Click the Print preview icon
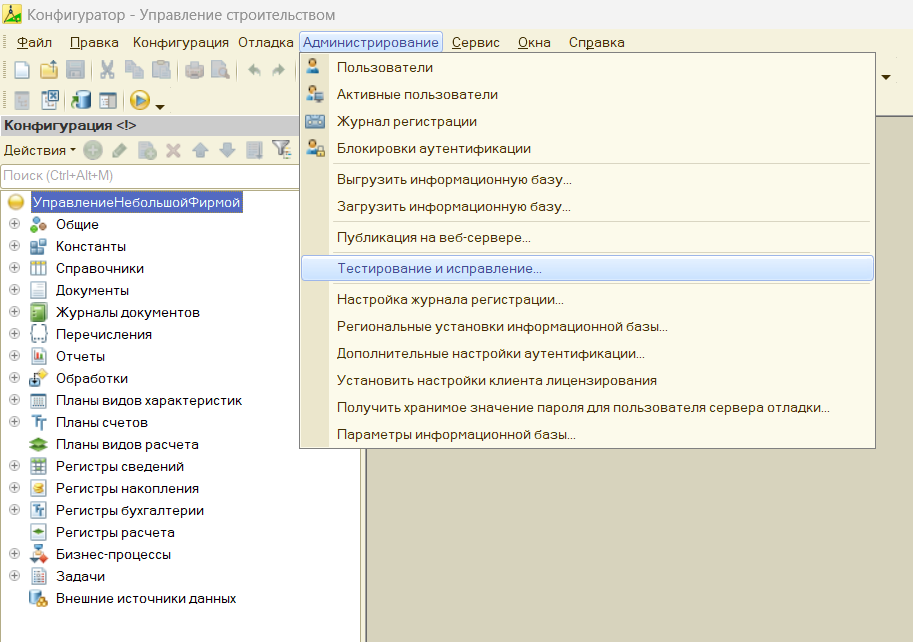913x642 pixels. [x=220, y=70]
